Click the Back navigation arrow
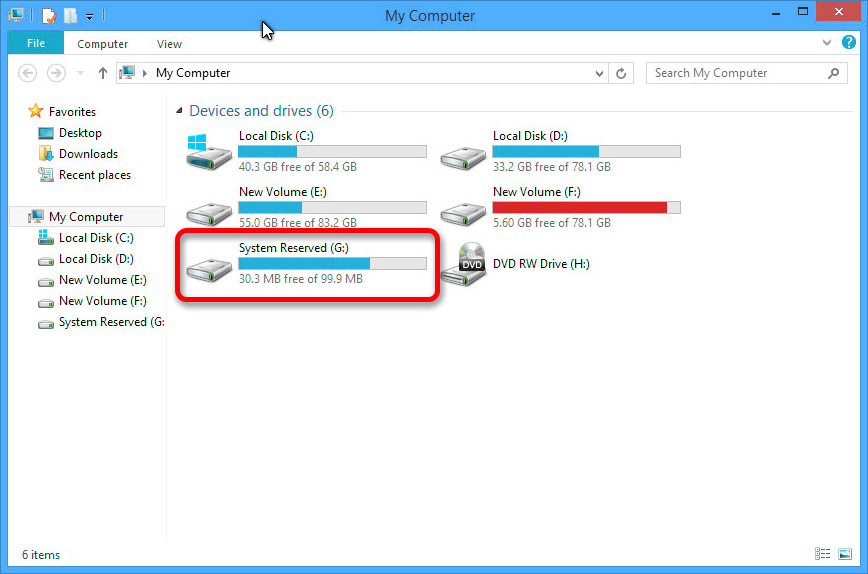Screen dimensions: 868x574 click(x=28, y=73)
